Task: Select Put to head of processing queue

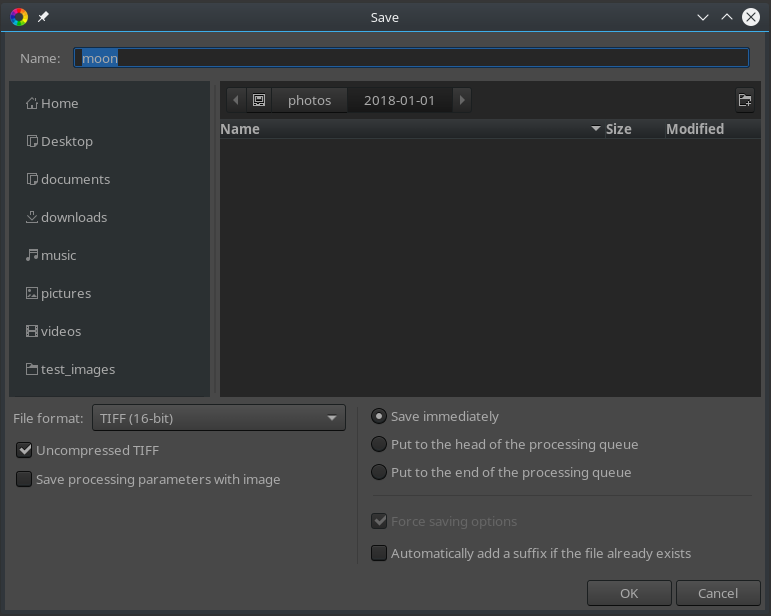Action: (x=379, y=445)
